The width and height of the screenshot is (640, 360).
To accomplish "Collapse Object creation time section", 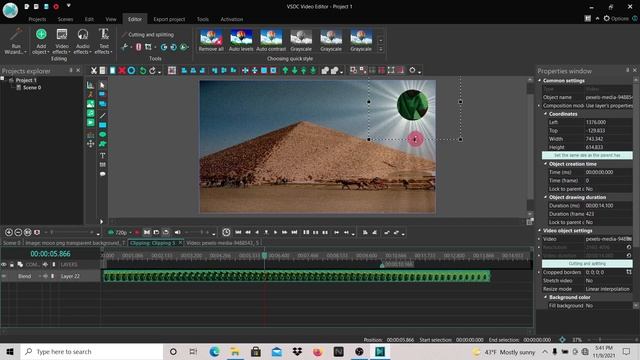I will tap(545, 164).
